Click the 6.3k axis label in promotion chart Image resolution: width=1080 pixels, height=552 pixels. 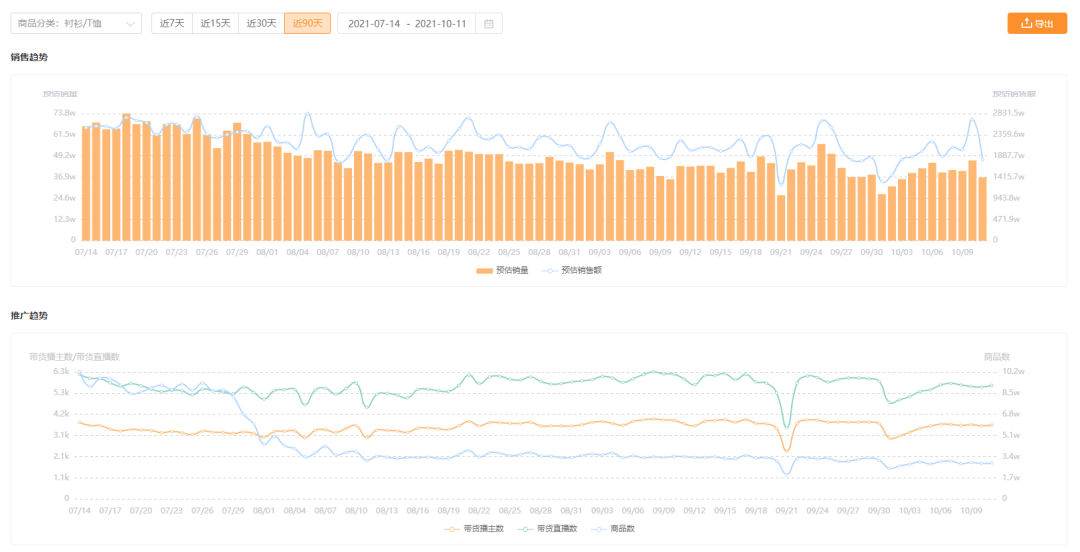61,371
